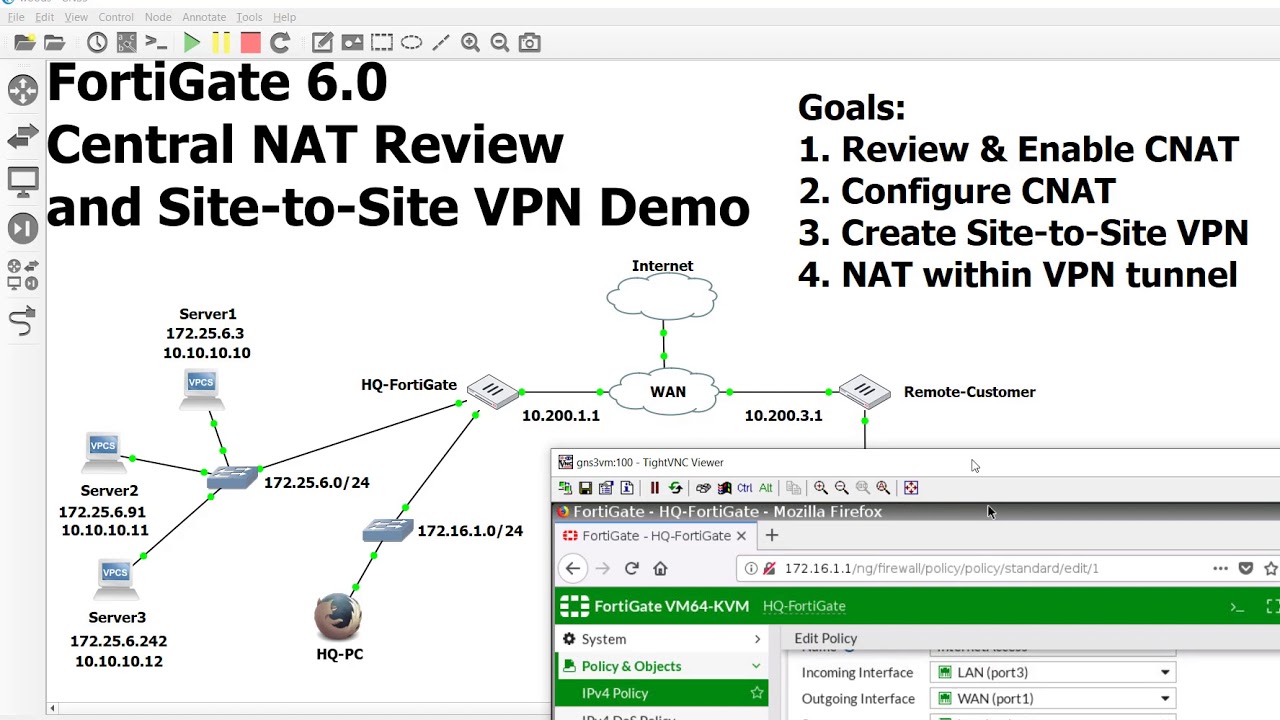Open the Control menu
1280x720 pixels.
coord(116,17)
